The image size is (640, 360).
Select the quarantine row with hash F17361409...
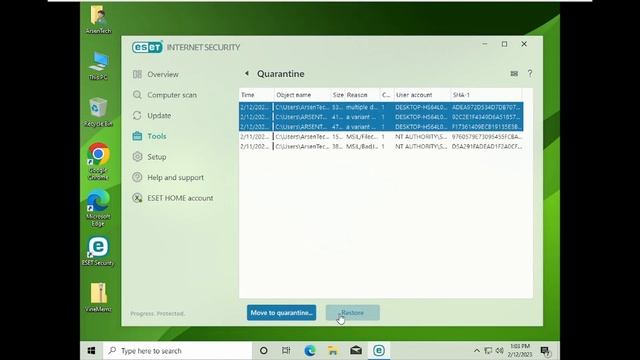click(x=381, y=127)
